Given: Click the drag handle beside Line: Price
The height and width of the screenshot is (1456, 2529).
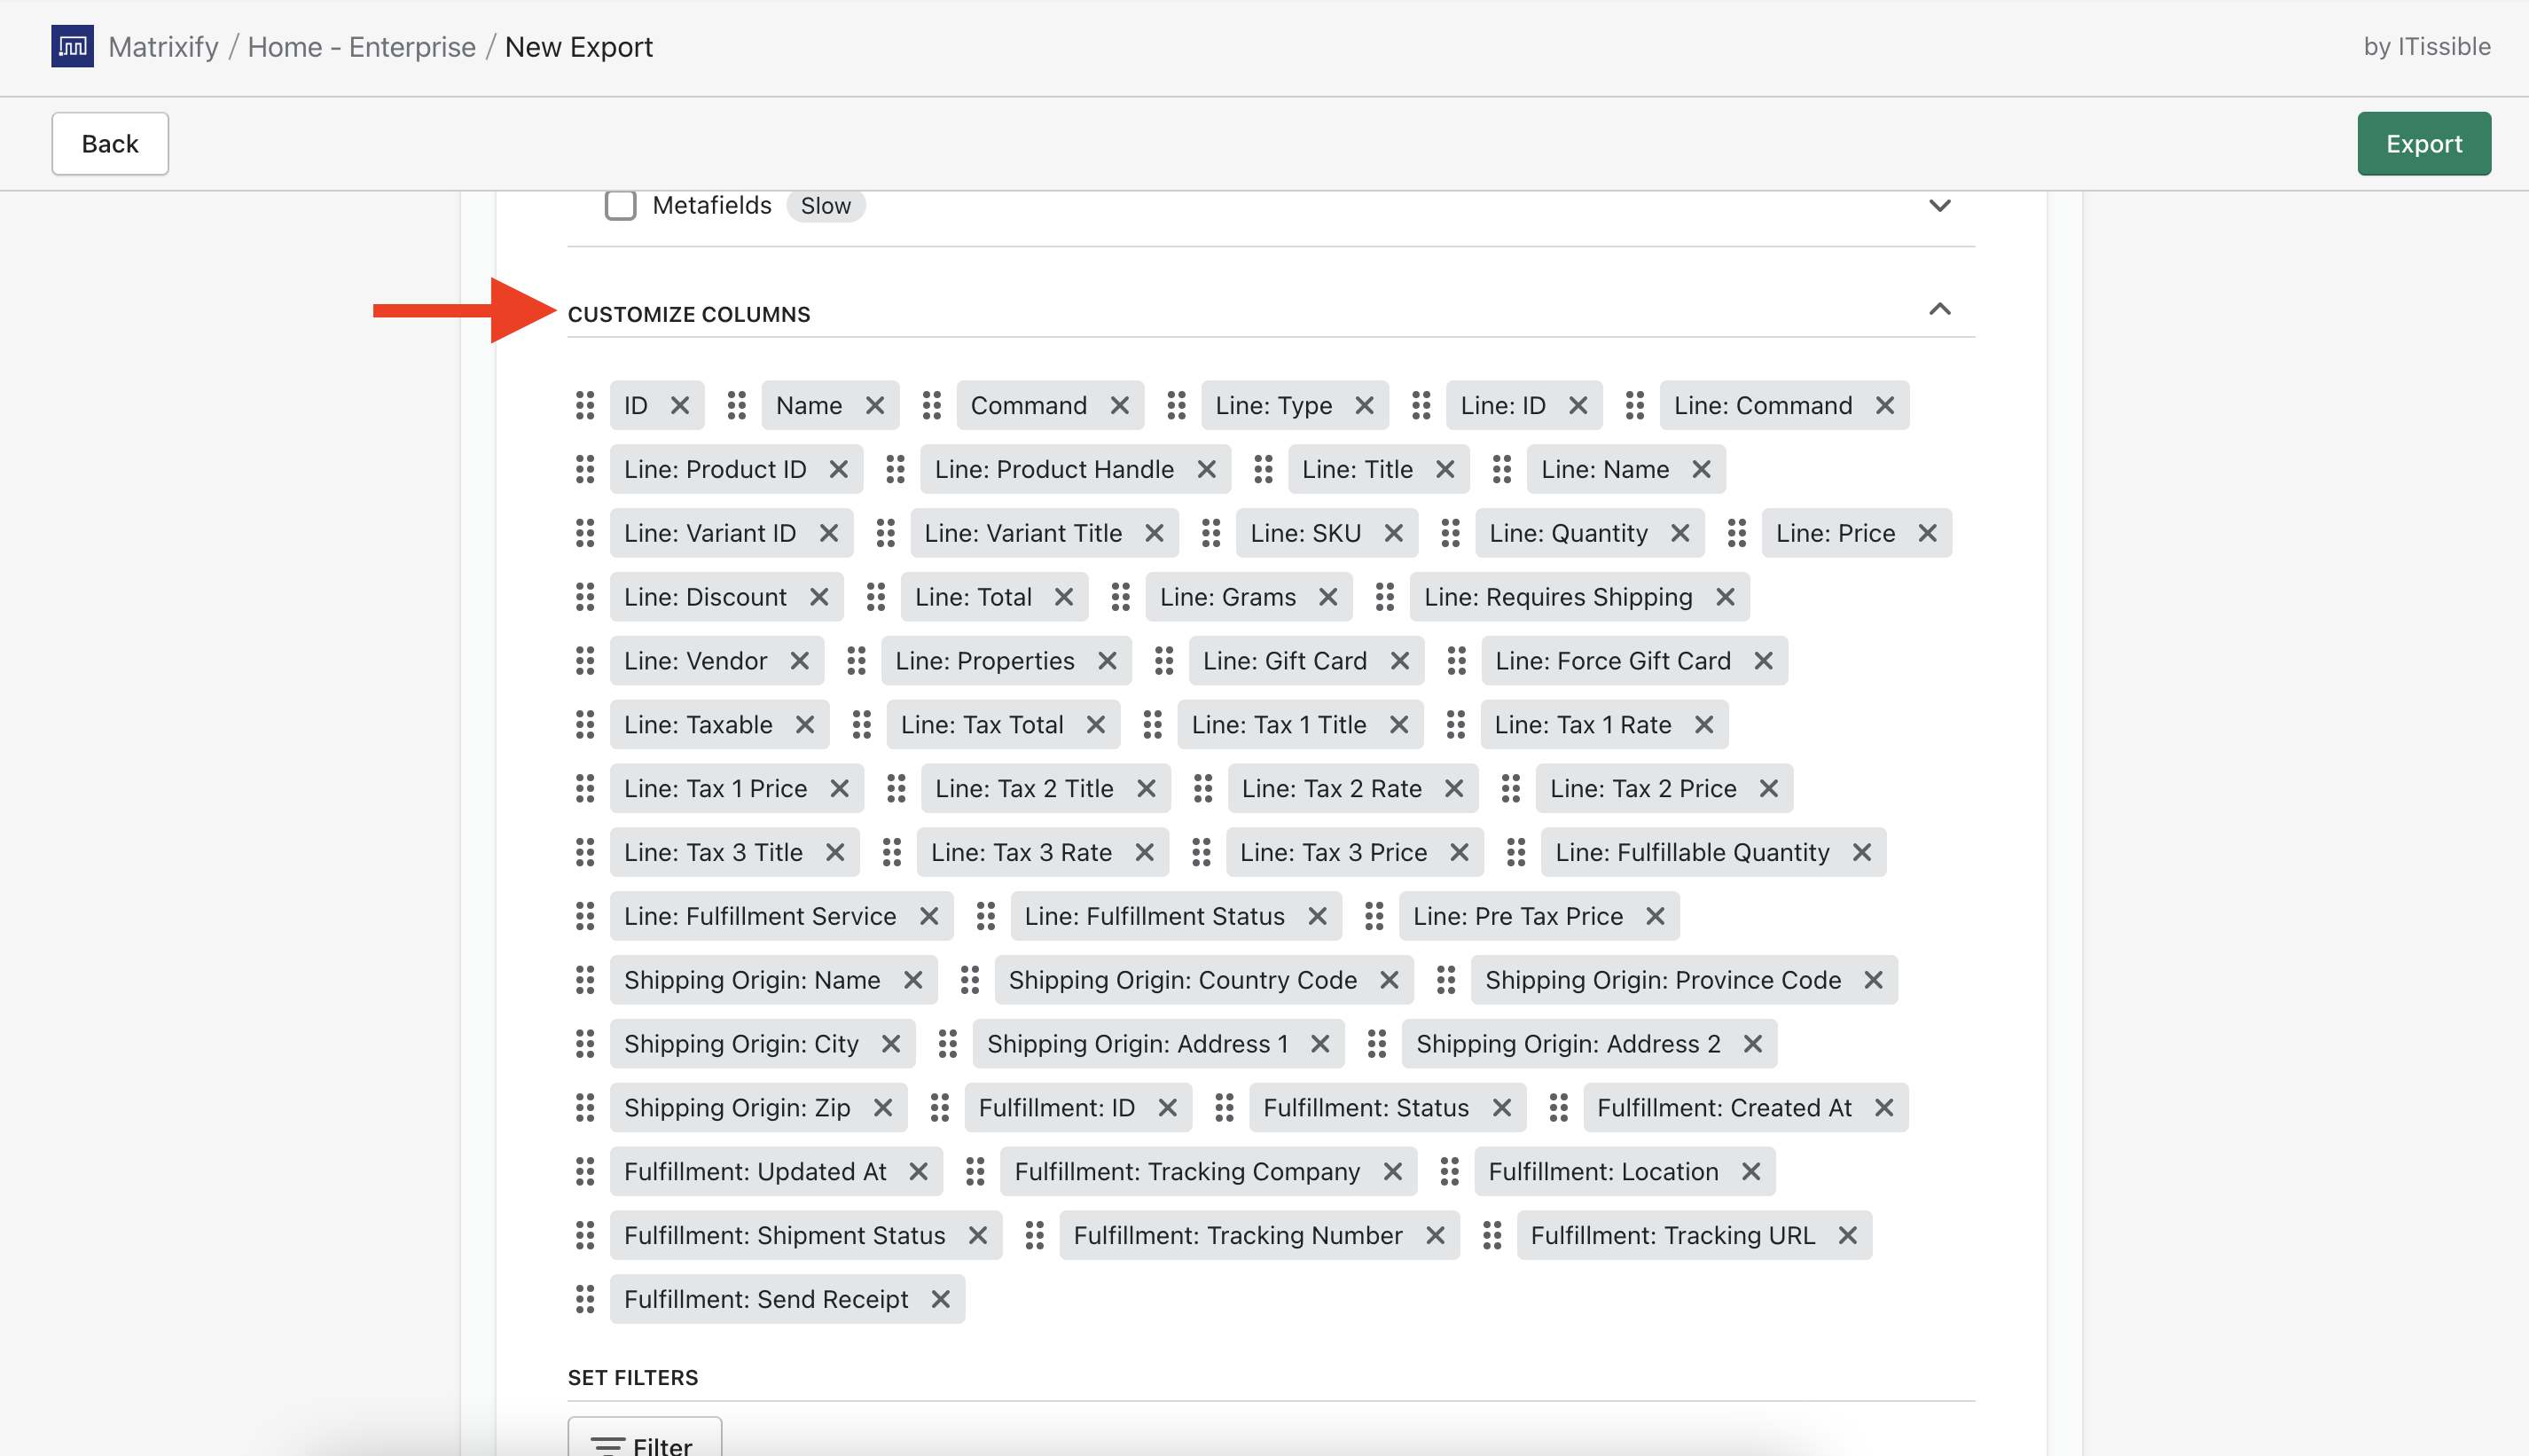Looking at the screenshot, I should coord(1736,533).
